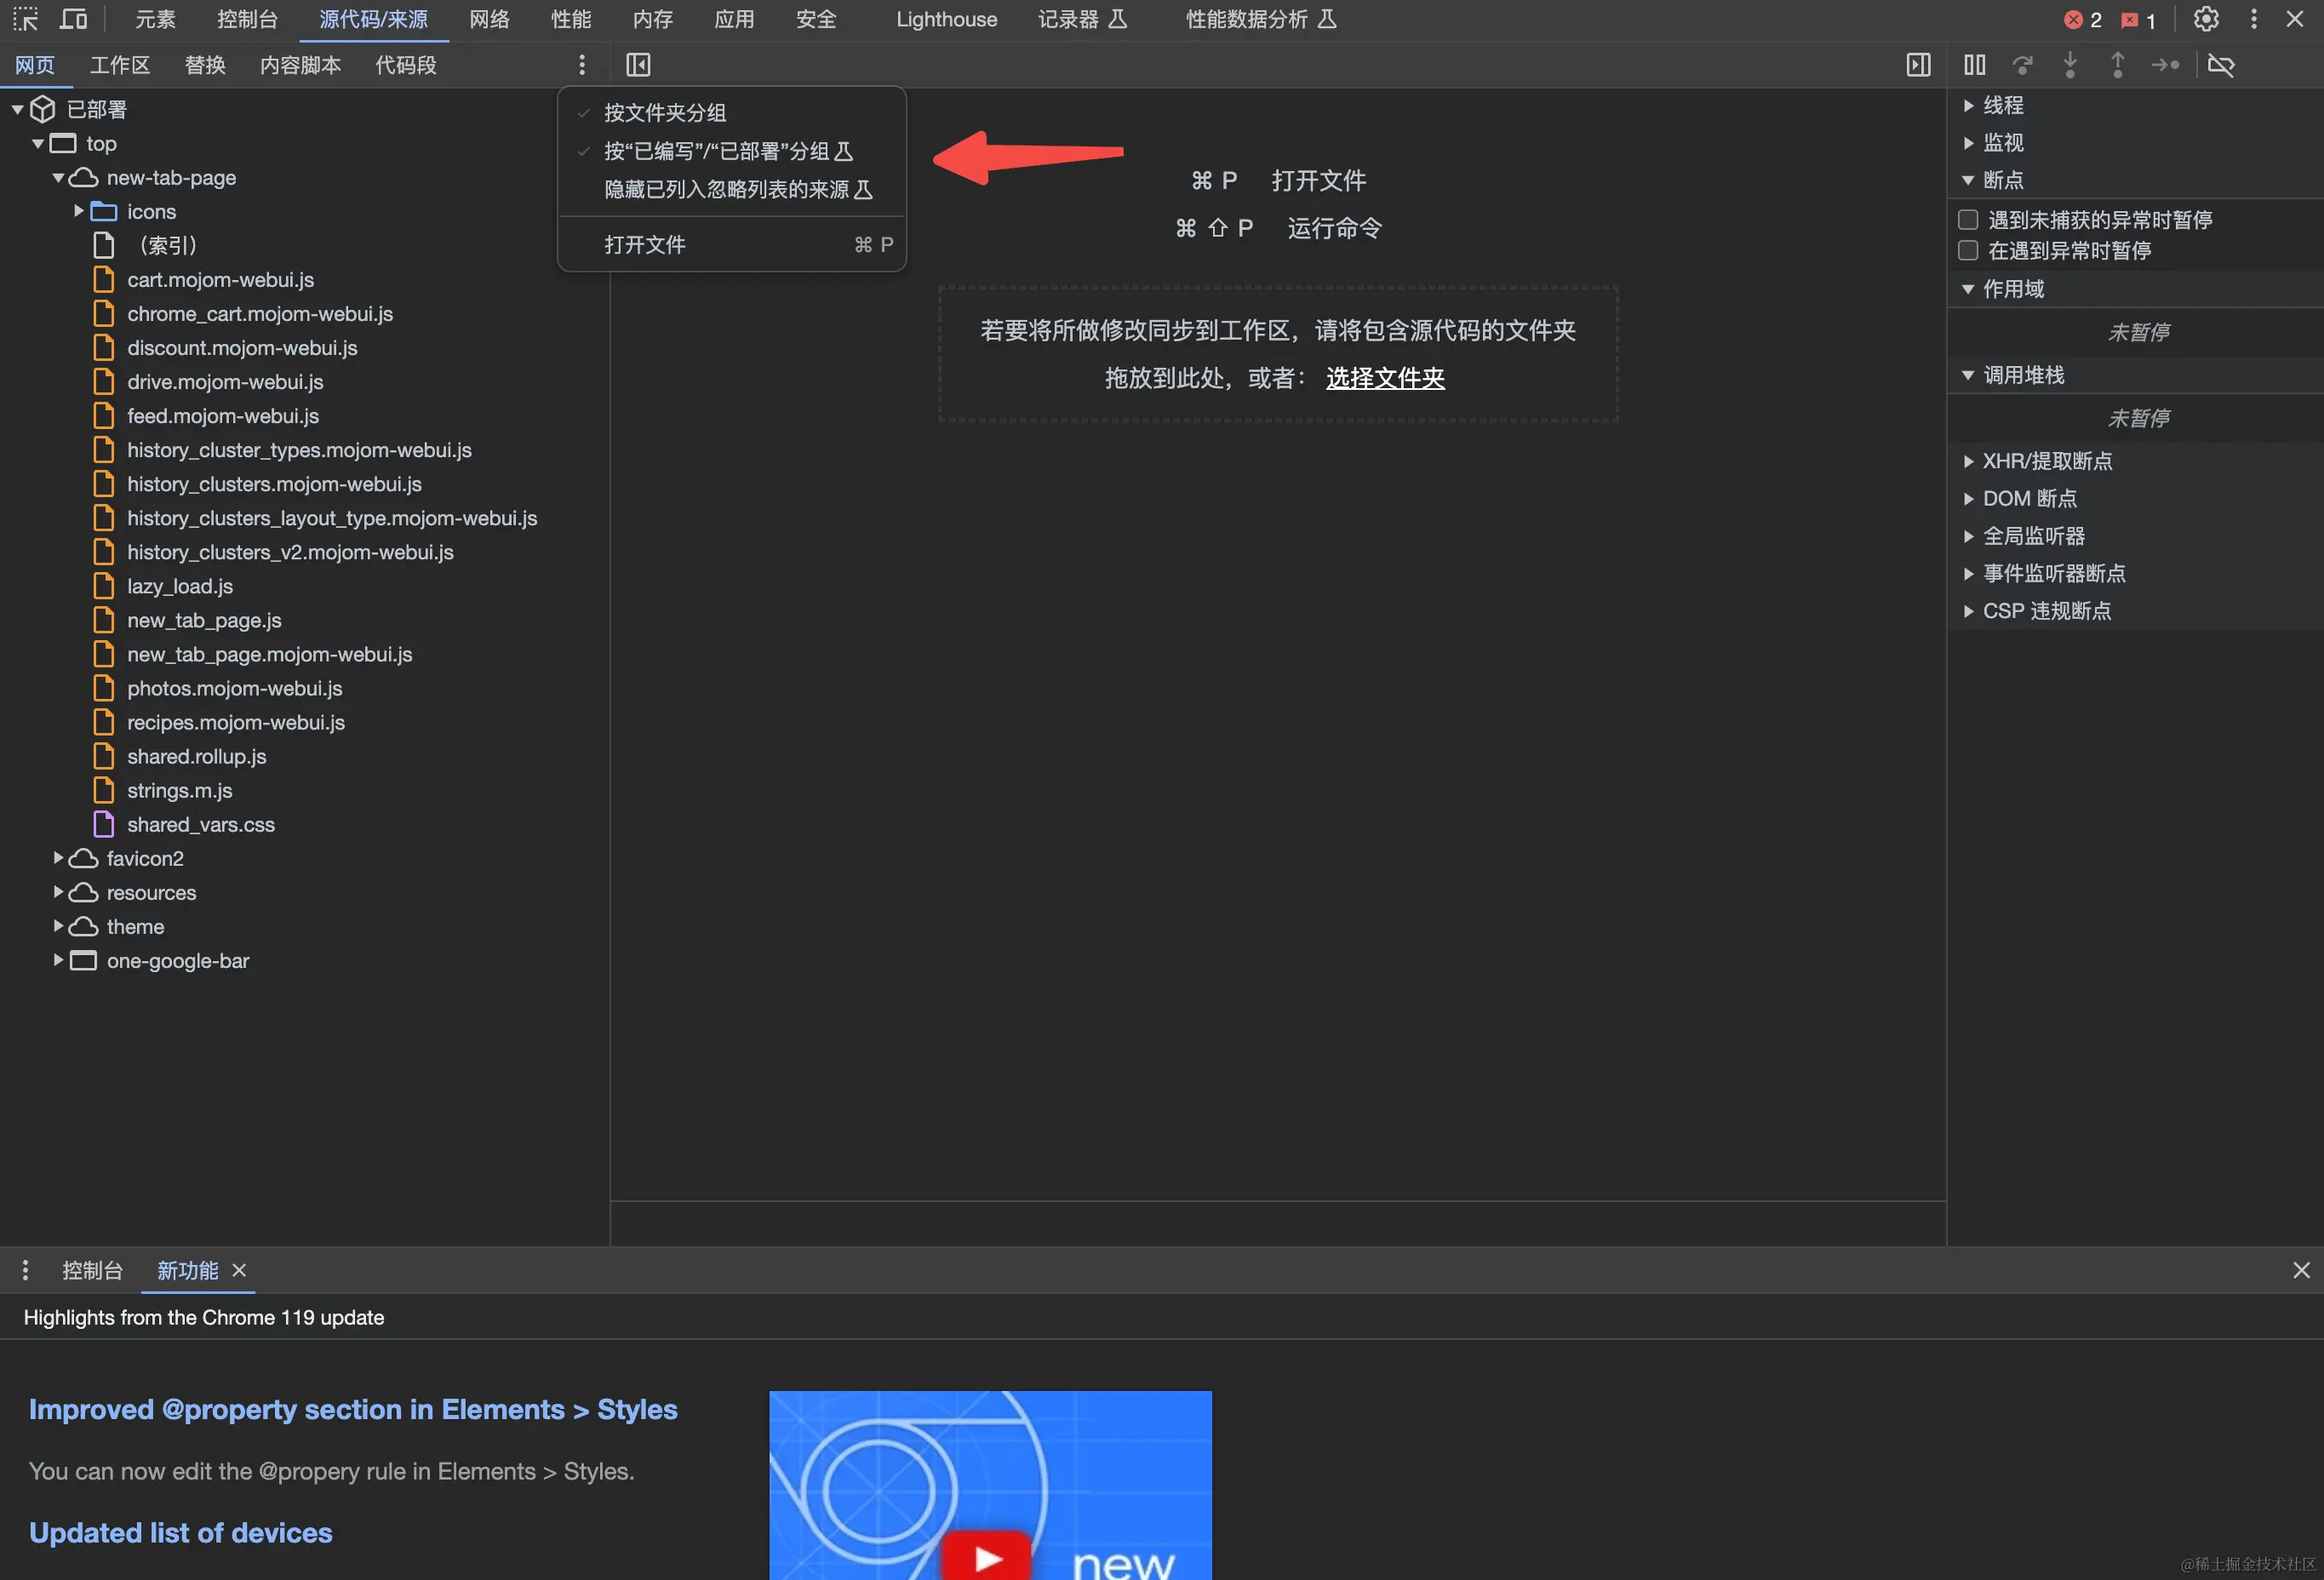Screen dimensions: 2324x1580
Task: Enable pause on uncaught exceptions checkbox
Action: [1968, 219]
